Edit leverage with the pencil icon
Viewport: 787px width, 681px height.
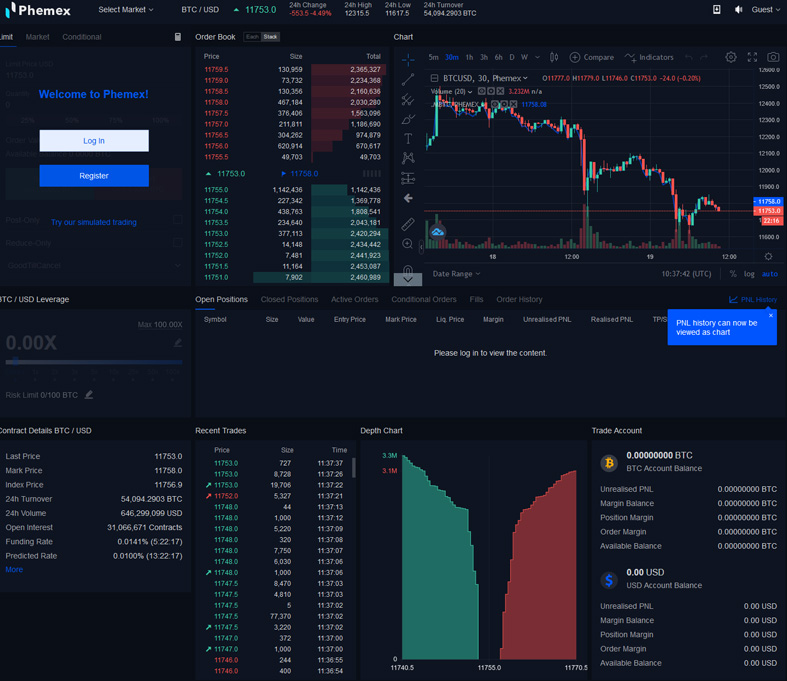coord(178,343)
